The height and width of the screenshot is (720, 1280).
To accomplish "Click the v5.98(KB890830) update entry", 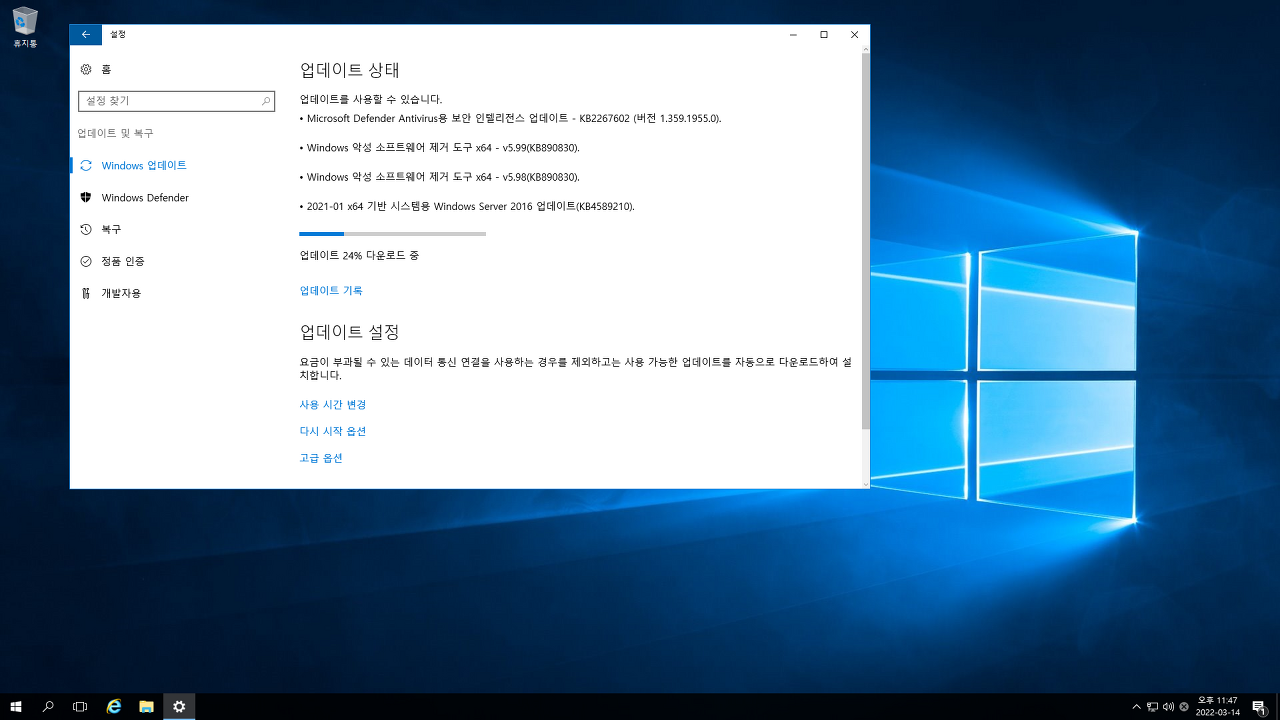I will pyautogui.click(x=443, y=177).
